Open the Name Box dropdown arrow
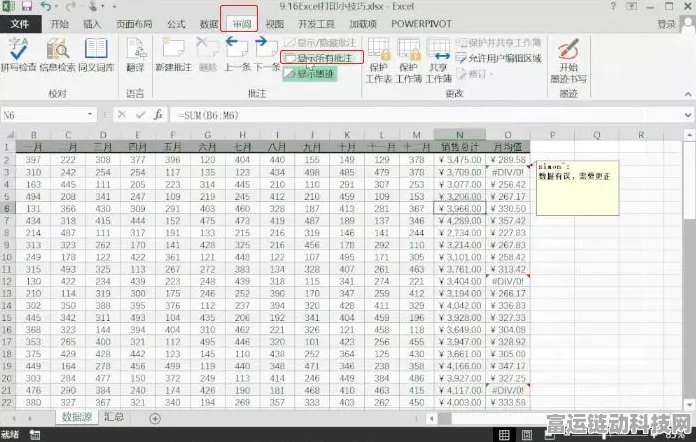 point(90,114)
